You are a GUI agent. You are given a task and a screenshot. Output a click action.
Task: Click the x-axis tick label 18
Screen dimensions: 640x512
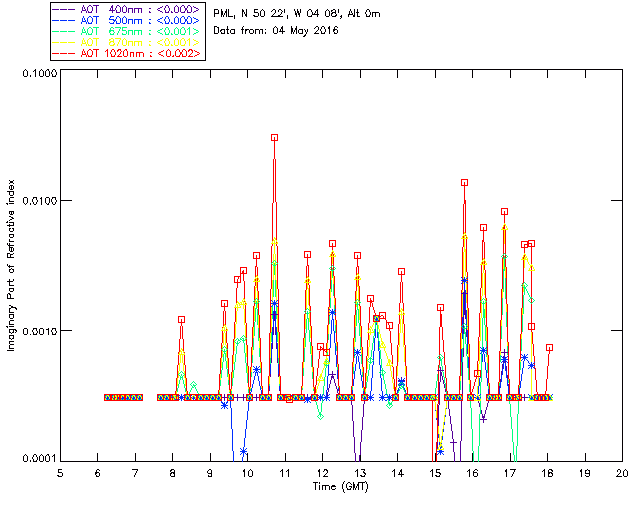pyautogui.click(x=547, y=473)
